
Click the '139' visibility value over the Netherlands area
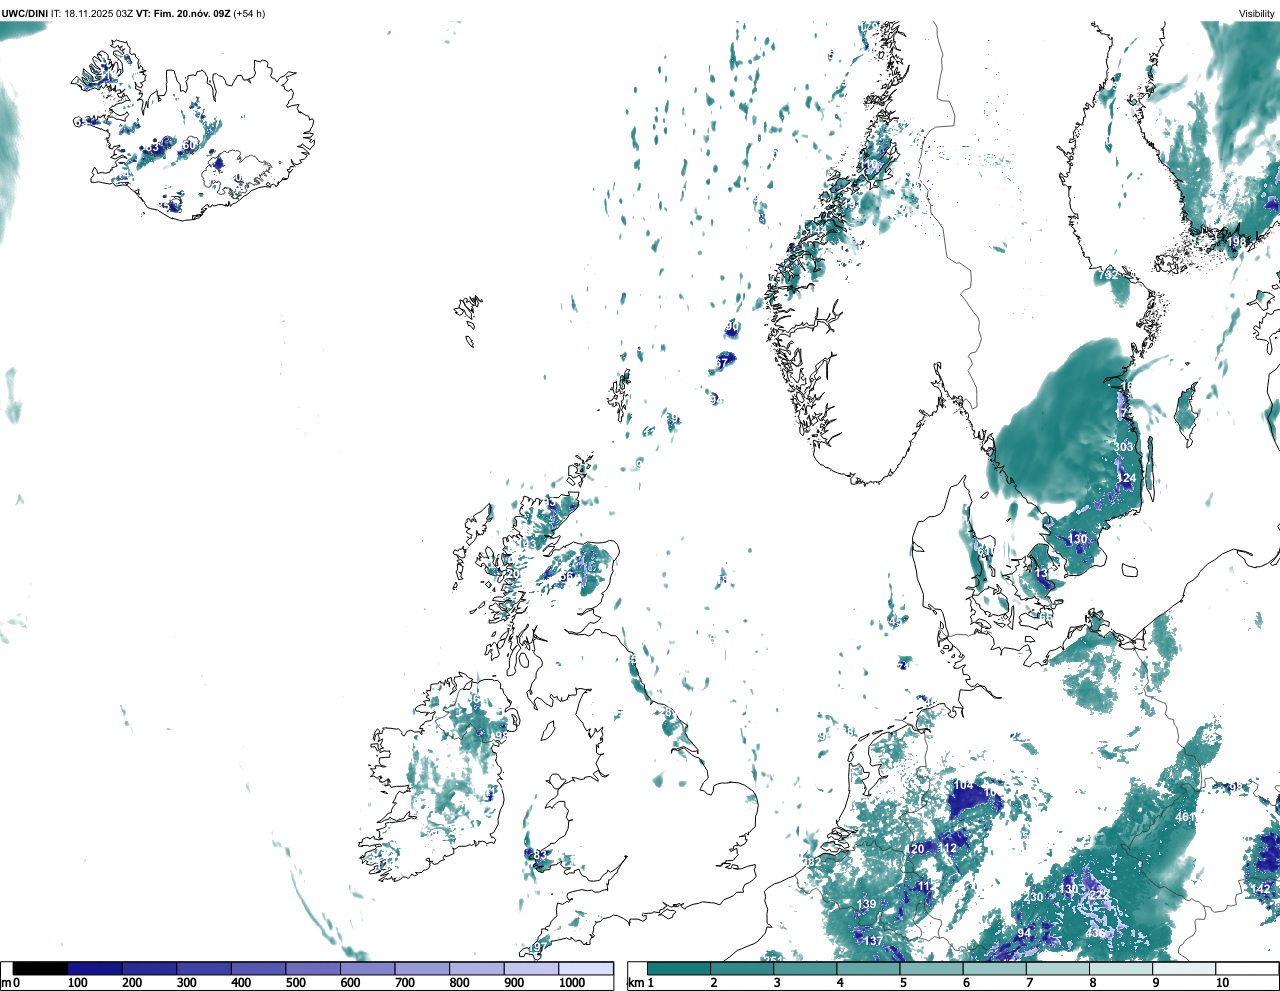point(867,905)
